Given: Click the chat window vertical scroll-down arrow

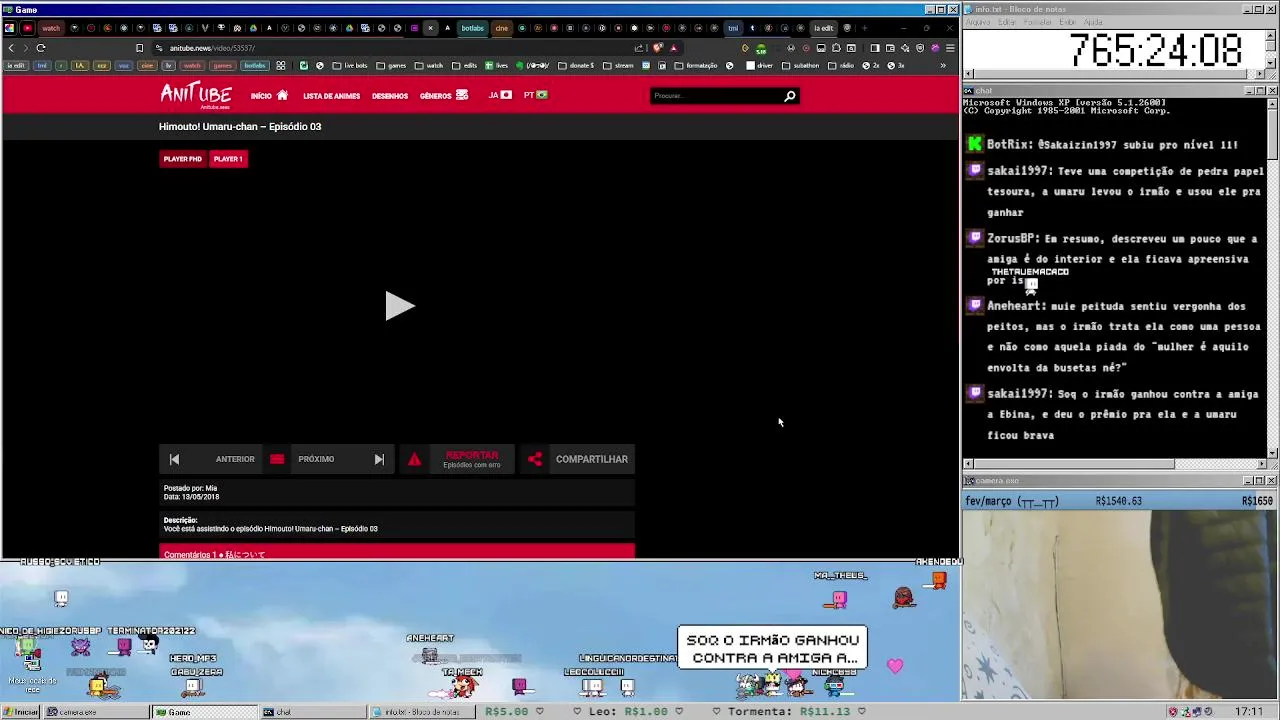Looking at the screenshot, I should (x=1272, y=453).
